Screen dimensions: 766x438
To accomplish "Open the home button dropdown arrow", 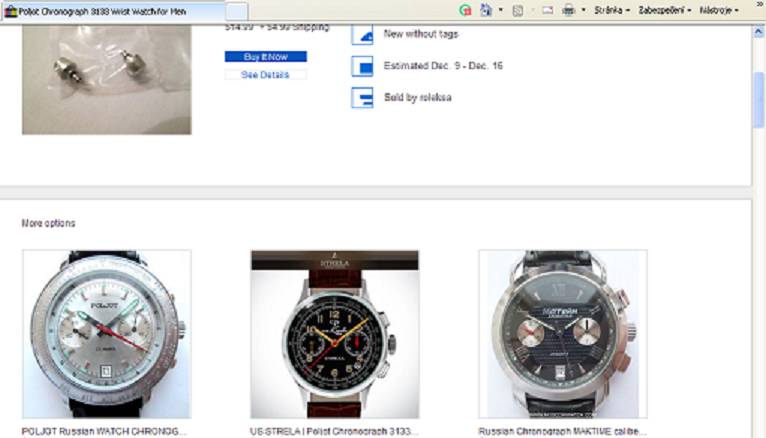I will pos(500,10).
